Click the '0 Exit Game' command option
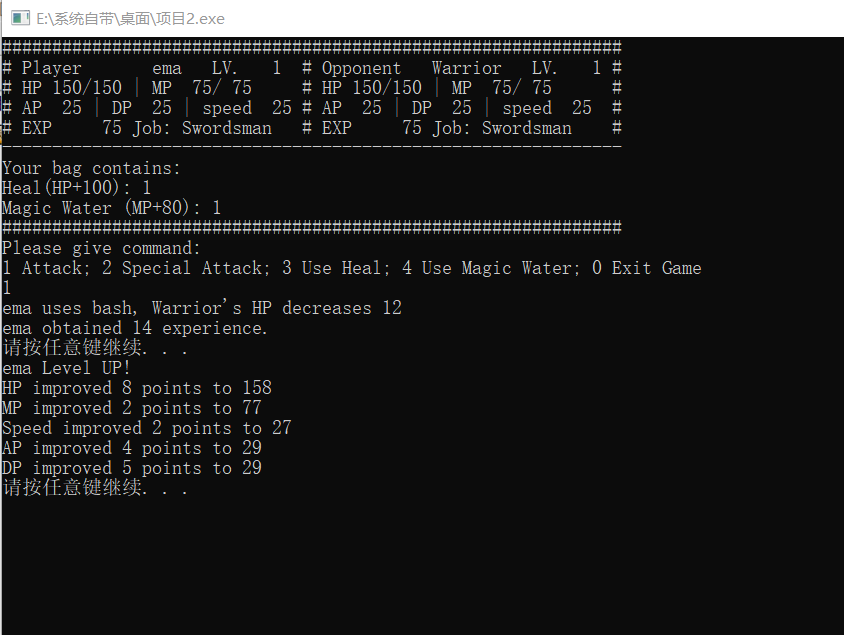844x635 pixels. 646,268
